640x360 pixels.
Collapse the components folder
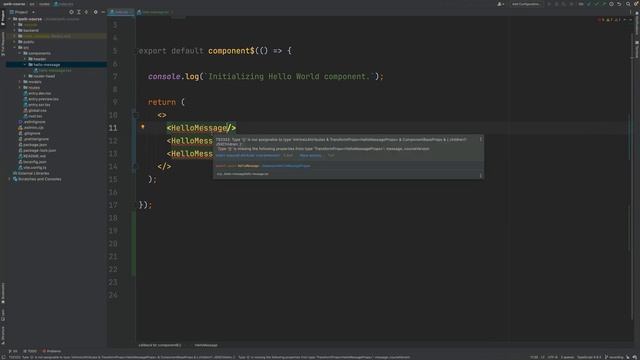pyautogui.click(x=20, y=53)
